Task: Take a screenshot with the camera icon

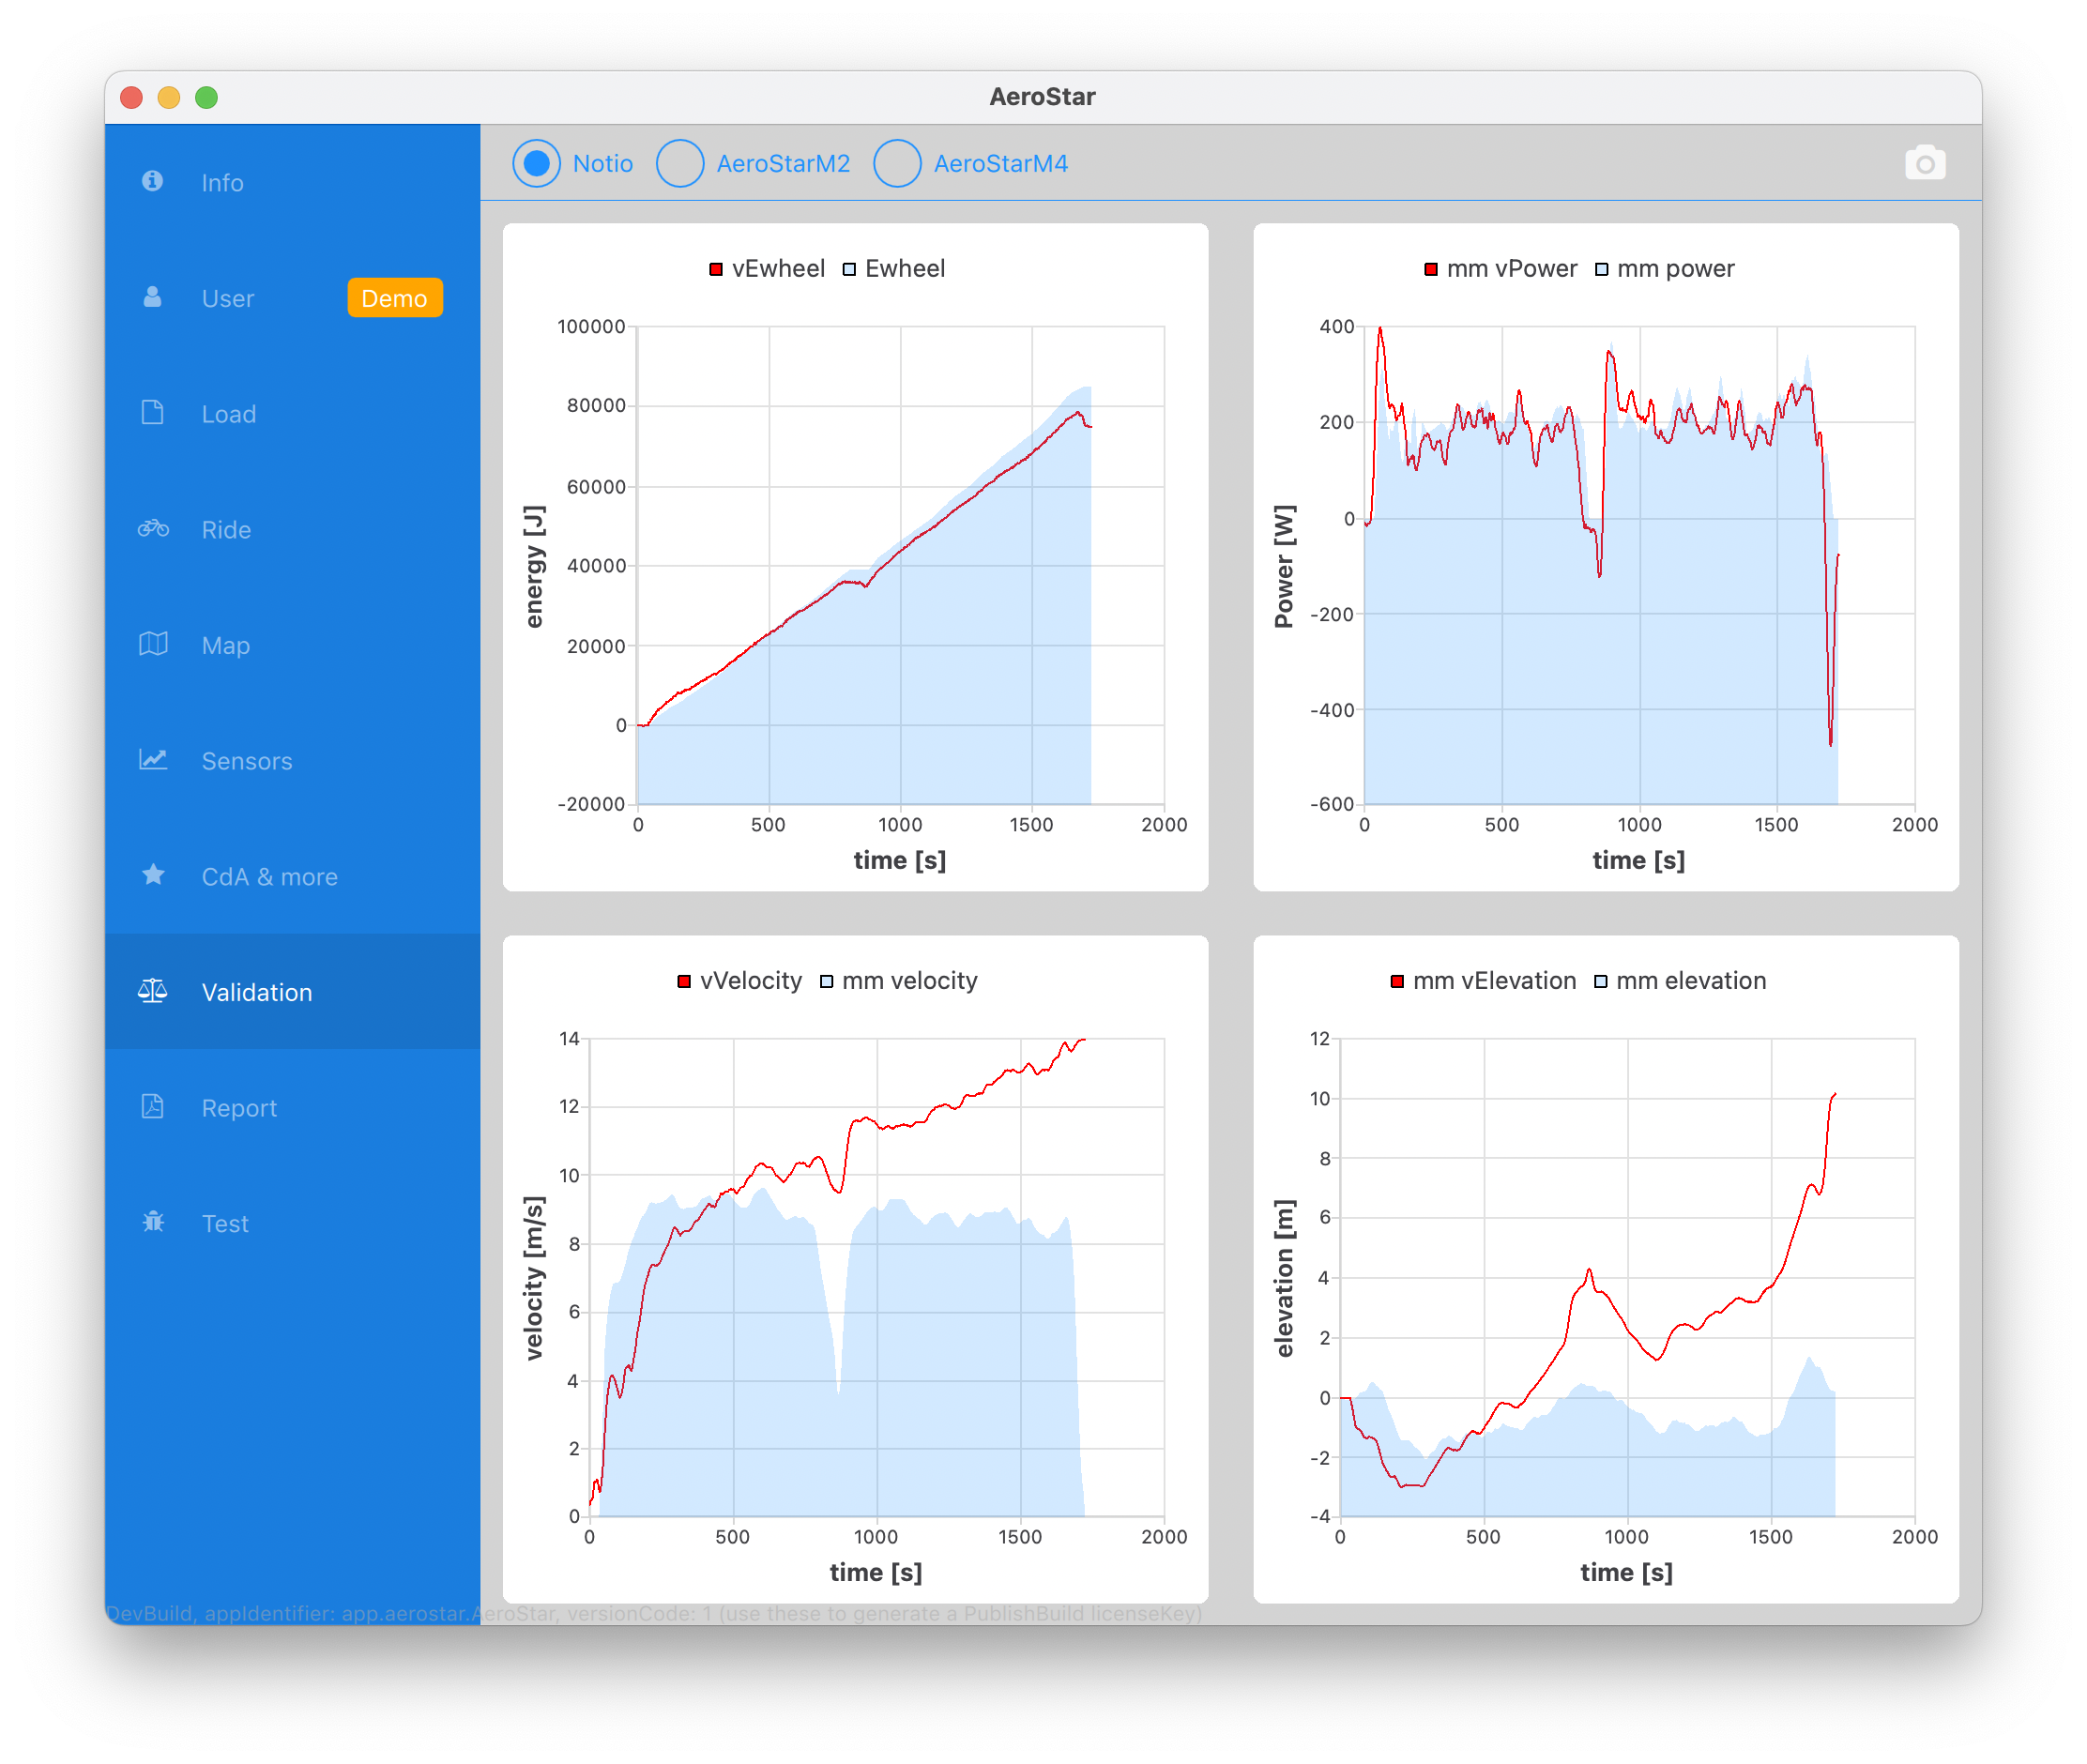Action: click(1924, 163)
